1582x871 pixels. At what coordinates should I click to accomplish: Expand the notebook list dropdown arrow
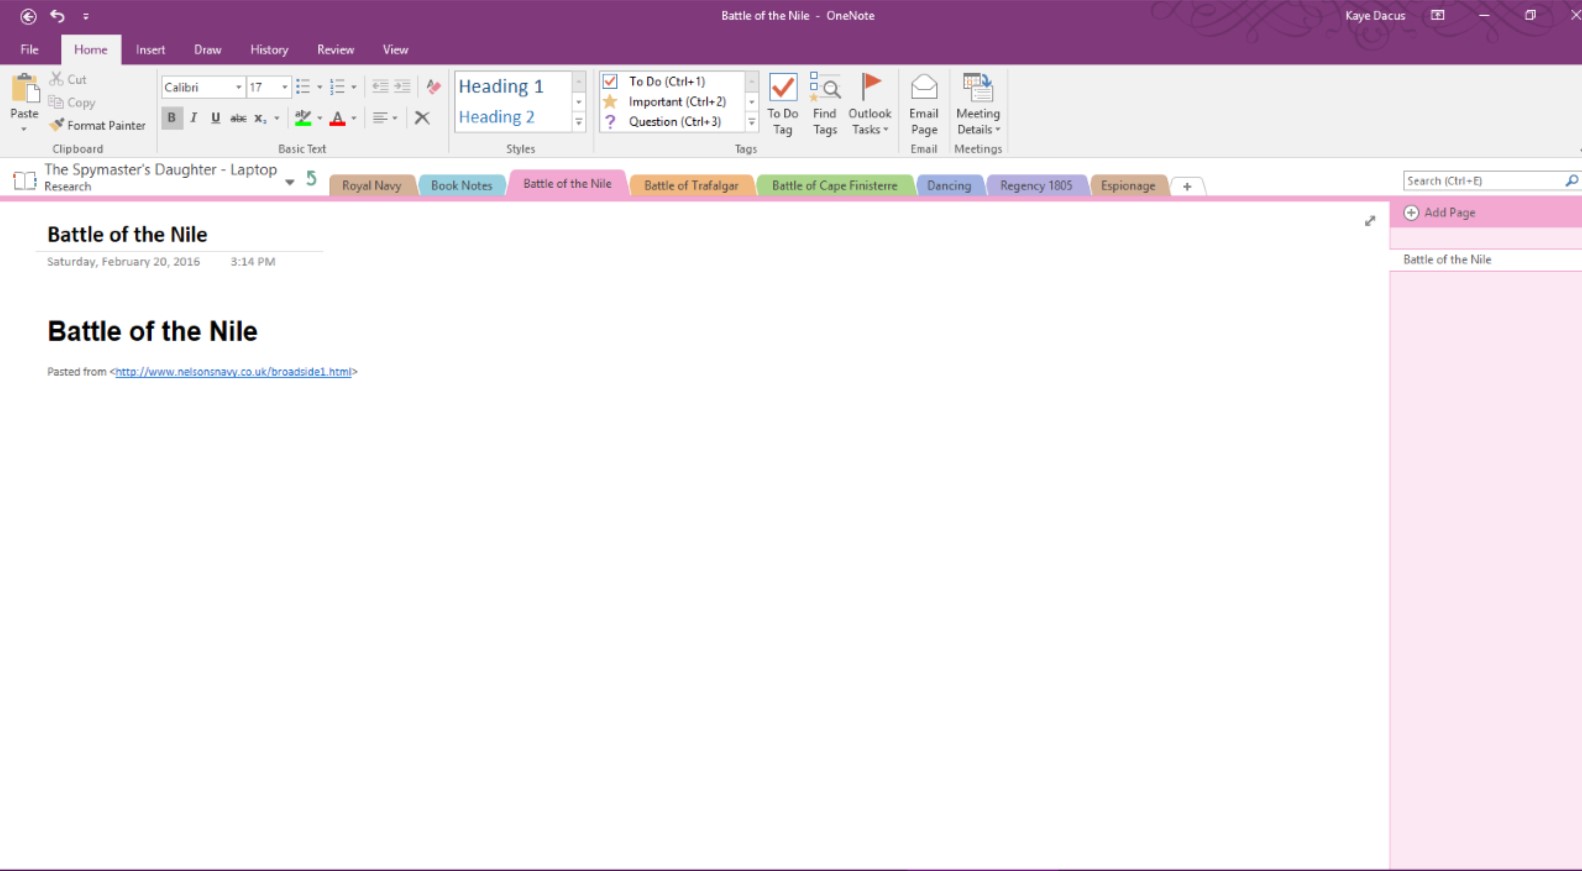(x=290, y=182)
